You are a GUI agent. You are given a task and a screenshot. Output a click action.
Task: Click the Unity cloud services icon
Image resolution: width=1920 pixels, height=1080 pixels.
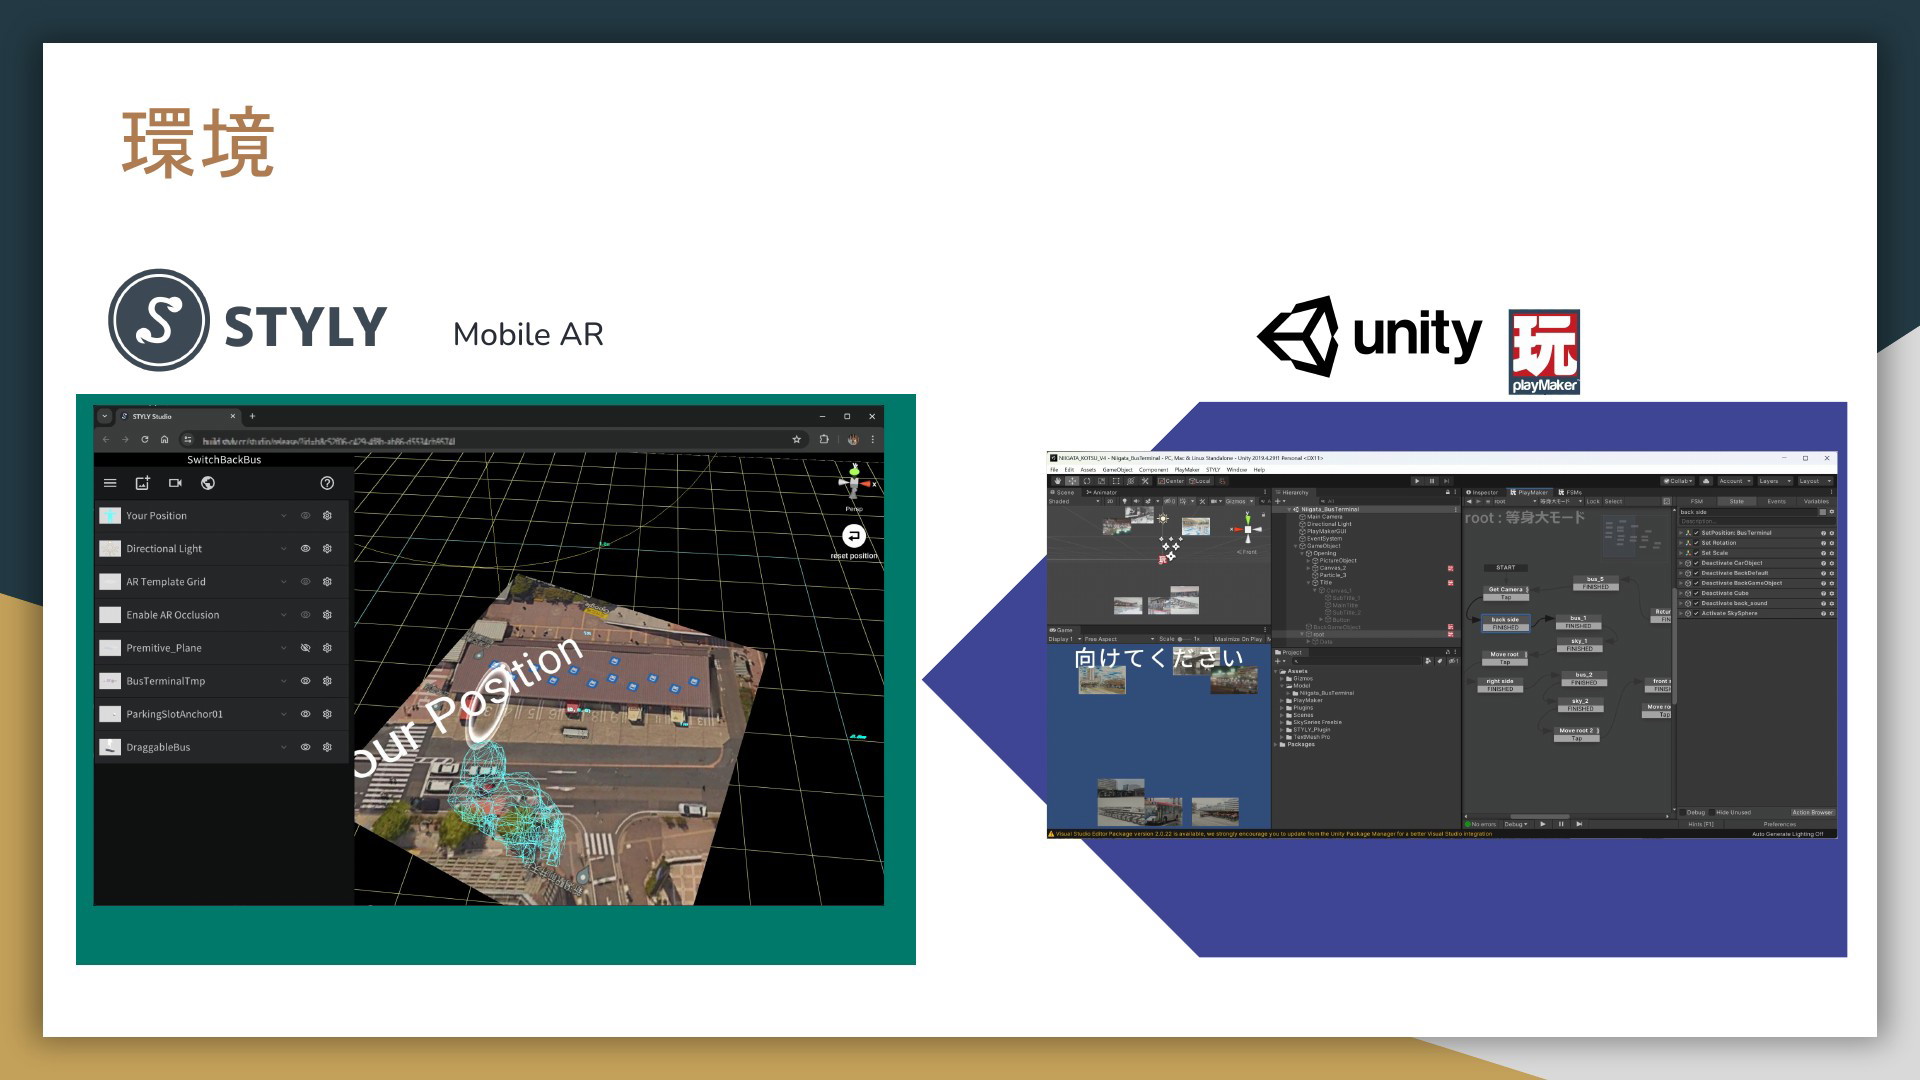pos(1706,481)
